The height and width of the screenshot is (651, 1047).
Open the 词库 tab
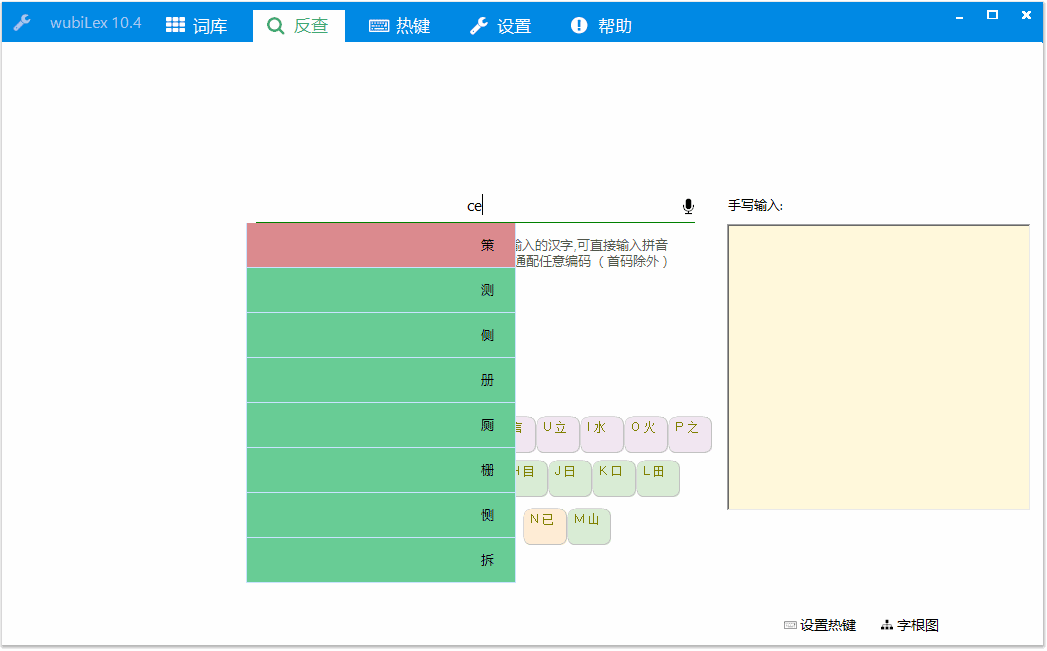197,26
